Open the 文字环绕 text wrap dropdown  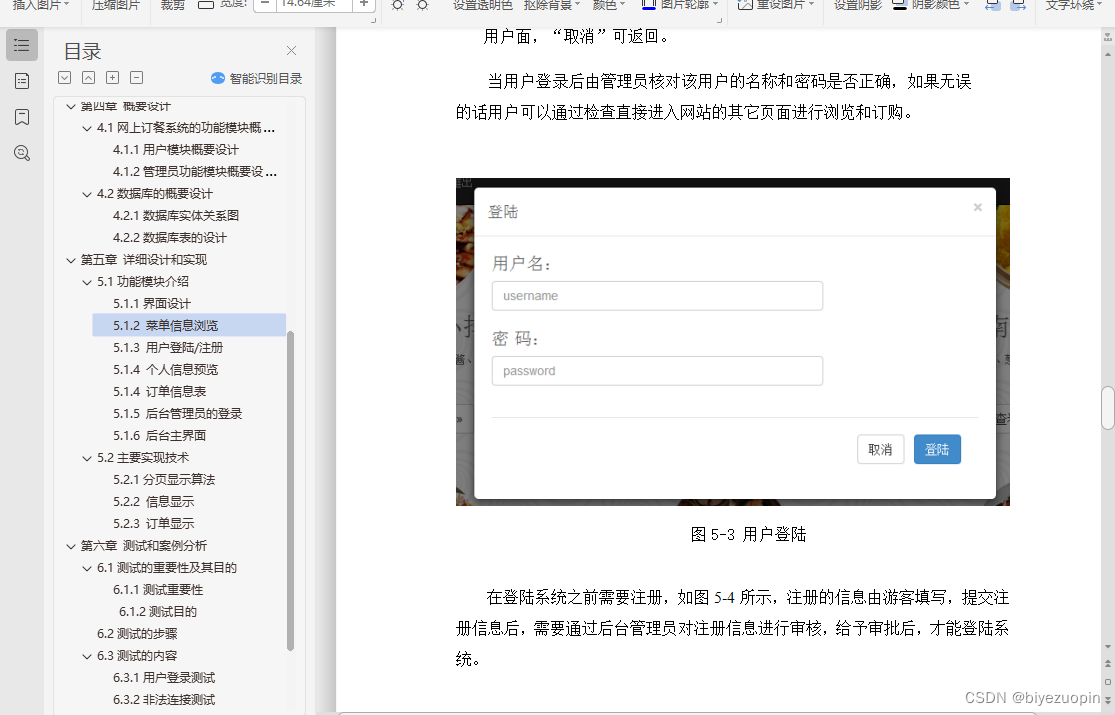1075,5
